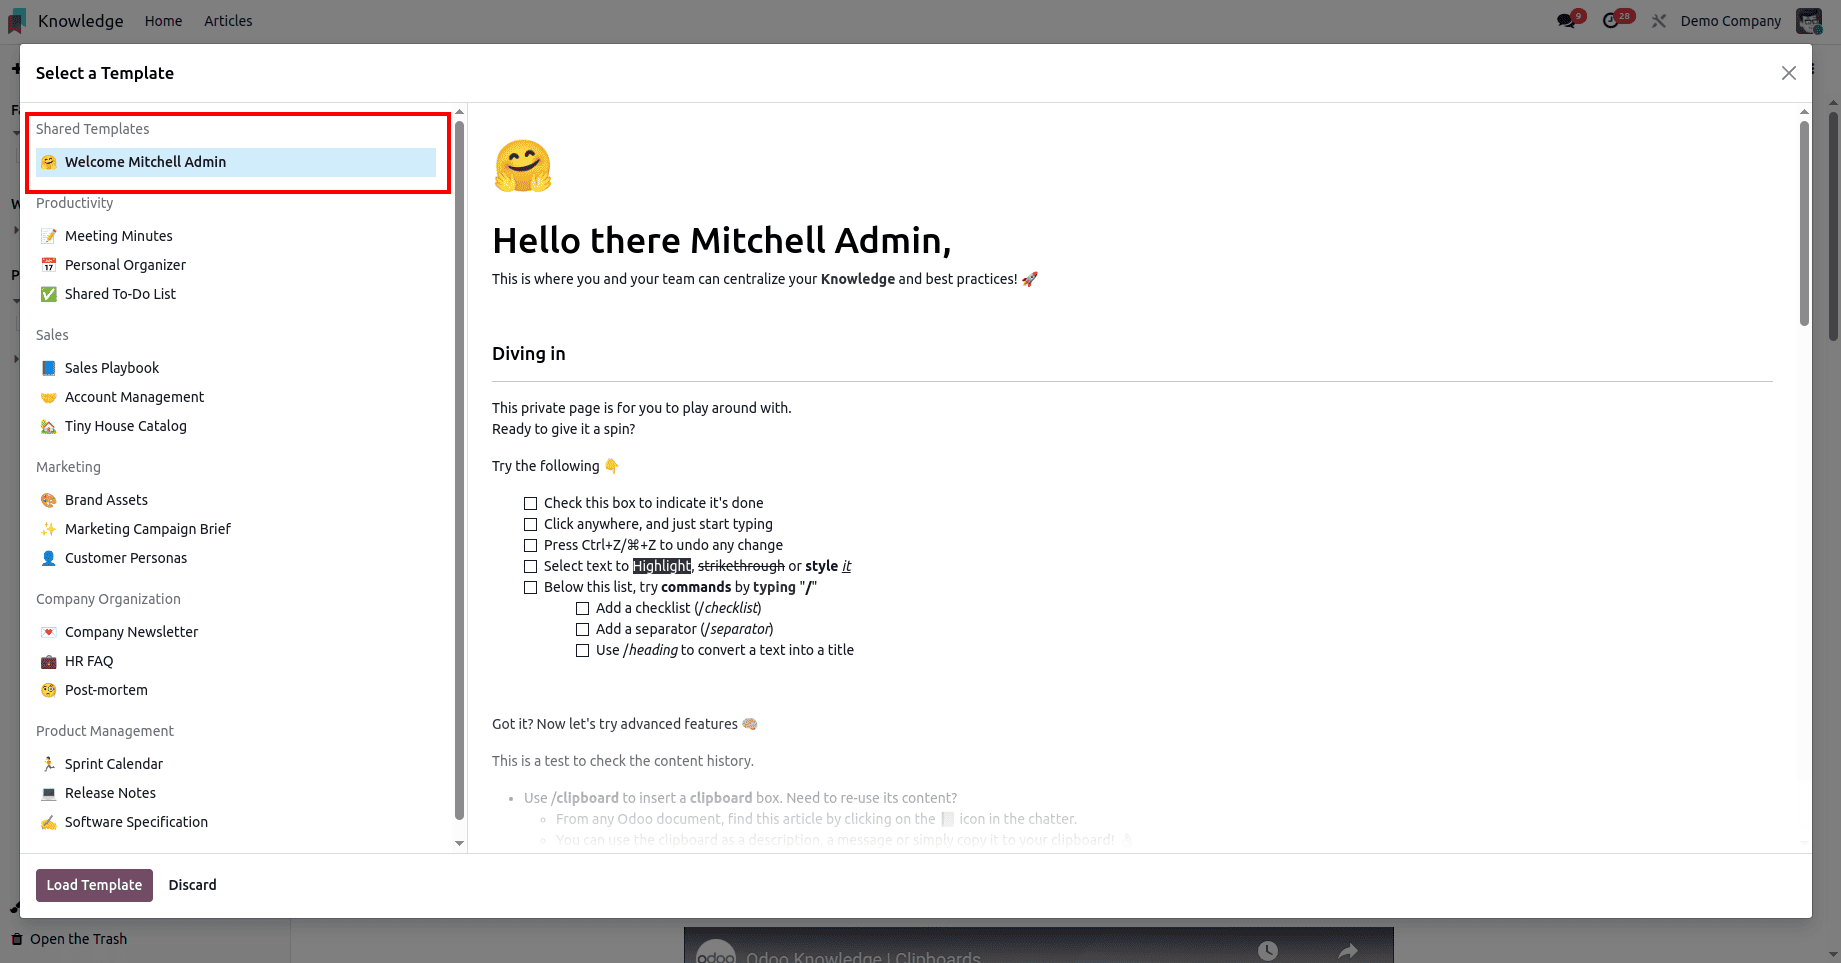
Task: Select the Brand Assets template
Action: pos(236,500)
